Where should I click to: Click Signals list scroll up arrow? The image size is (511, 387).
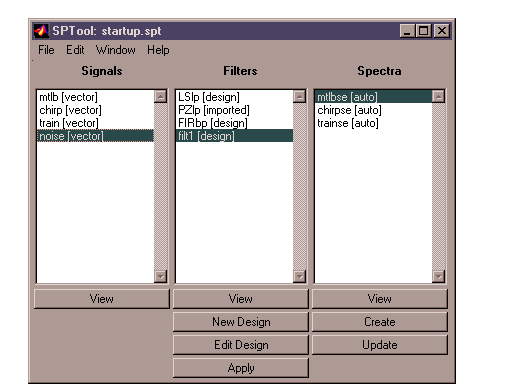(x=161, y=97)
